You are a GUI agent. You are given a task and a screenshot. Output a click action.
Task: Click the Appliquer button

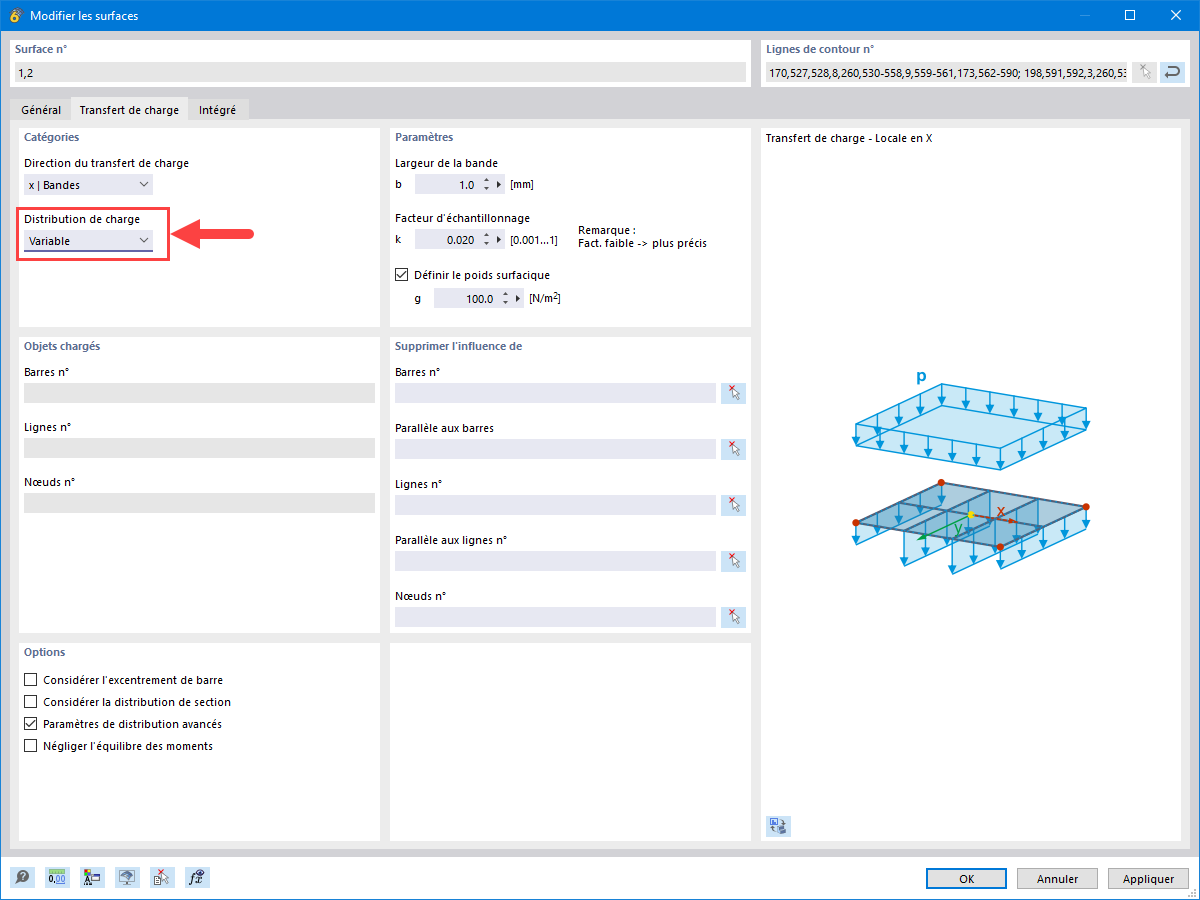pyautogui.click(x=1148, y=879)
